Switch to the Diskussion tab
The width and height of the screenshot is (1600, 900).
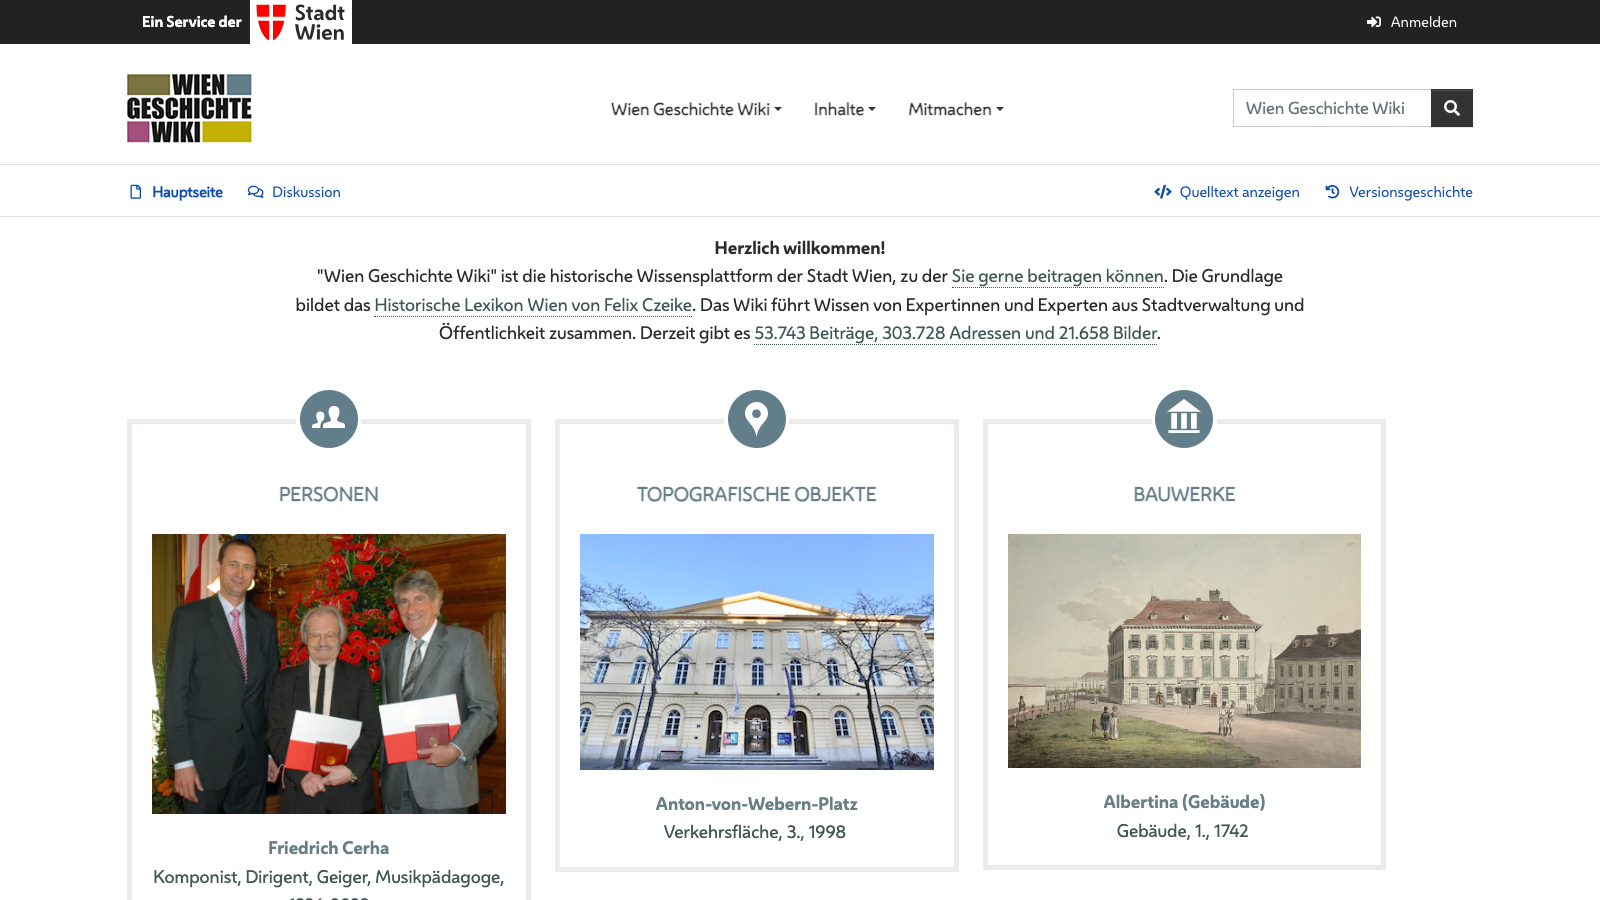[306, 191]
